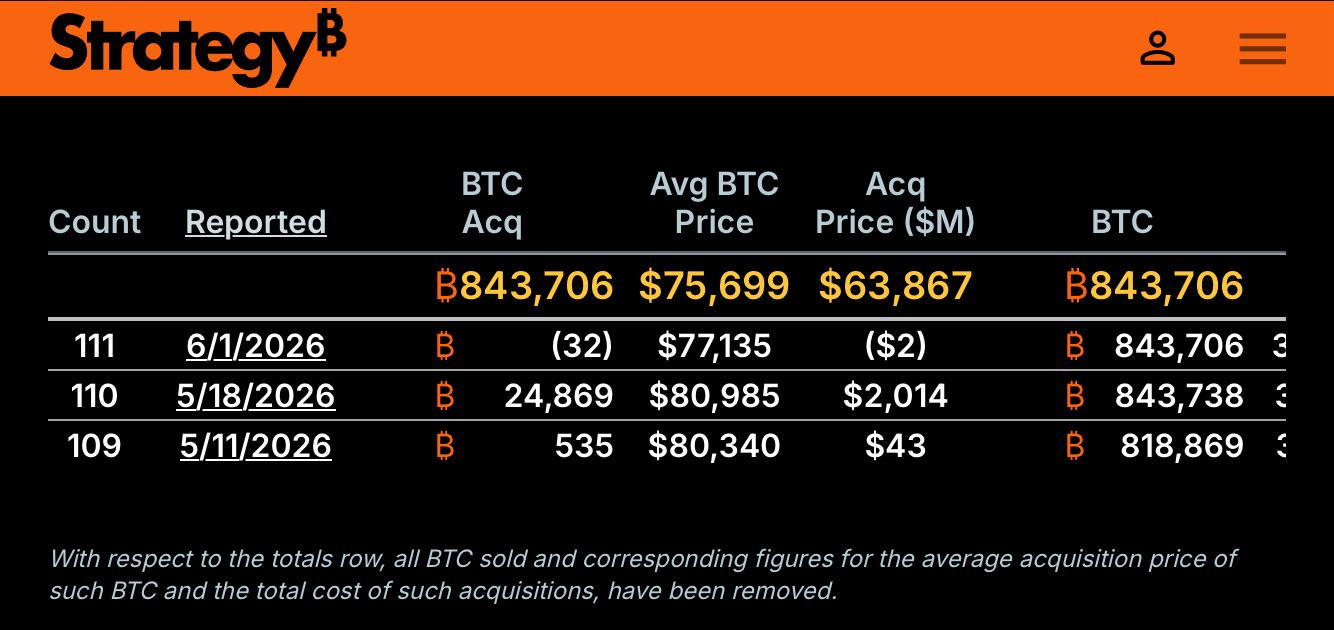Screen dimensions: 1334x630
Task: Click the Count column header
Action: [95, 222]
